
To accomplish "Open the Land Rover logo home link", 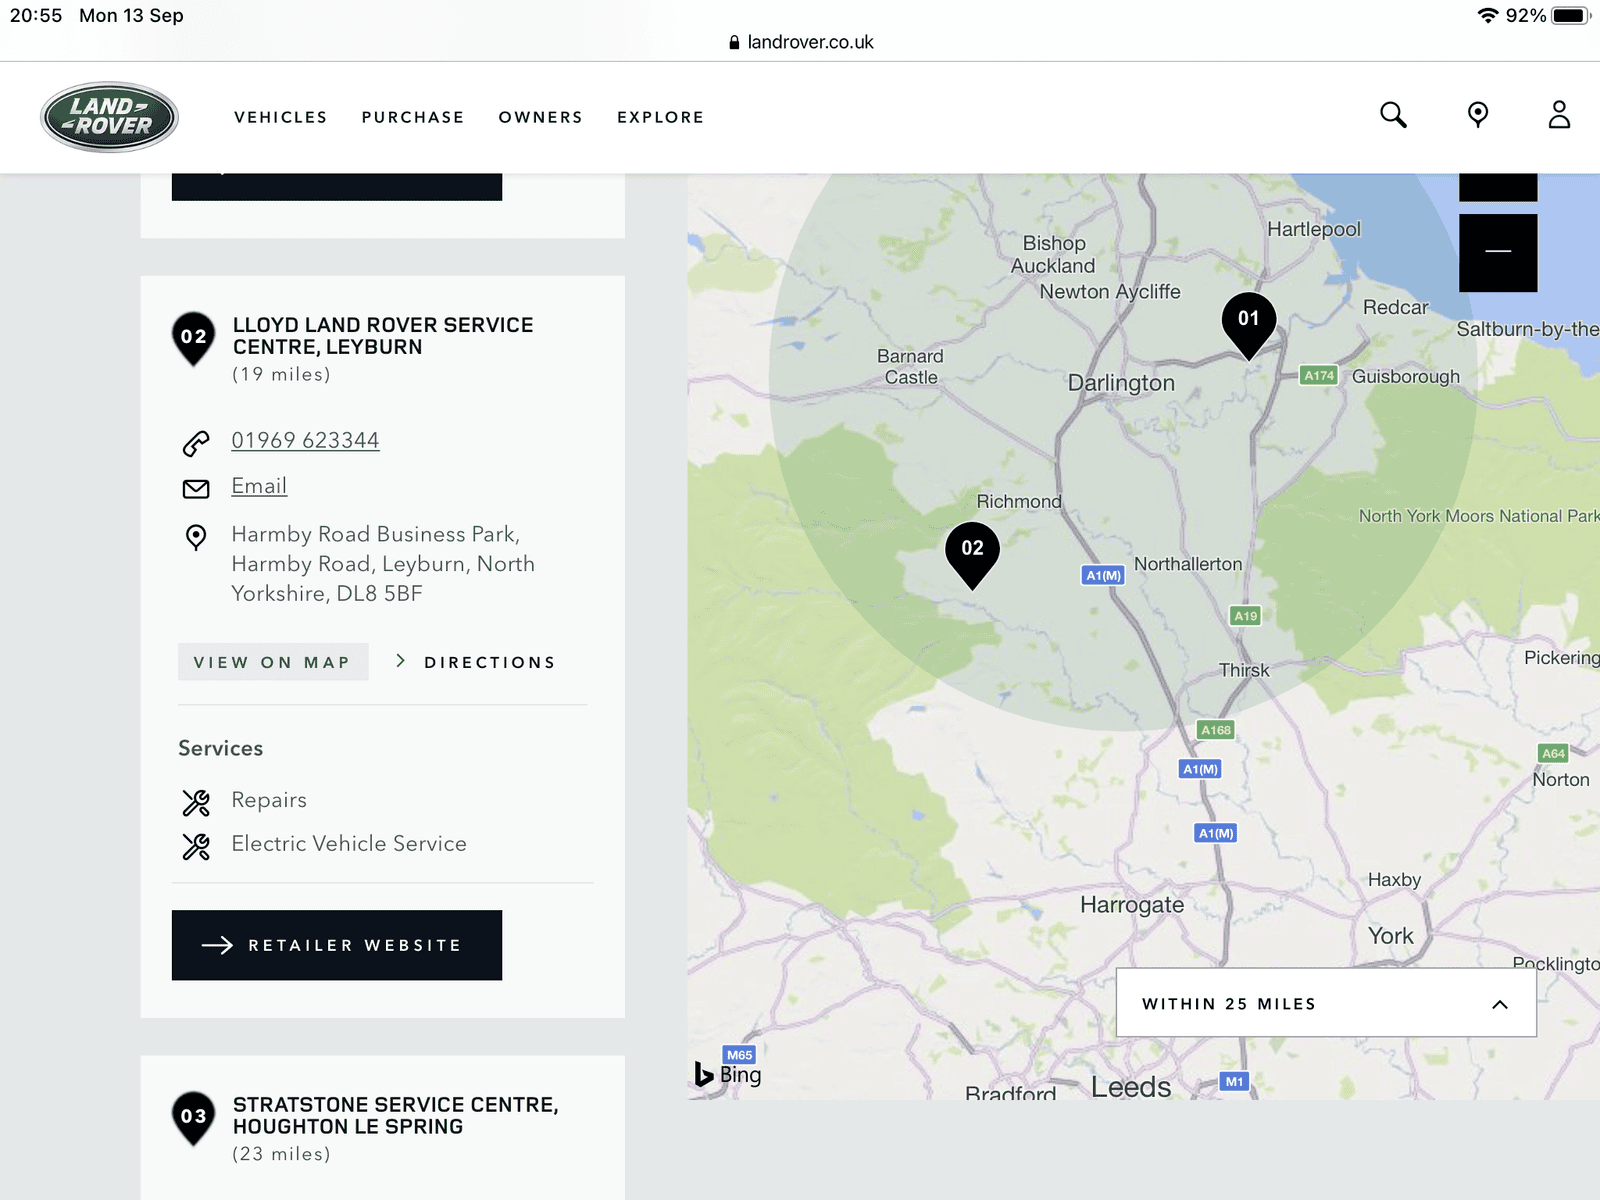I will tap(109, 117).
